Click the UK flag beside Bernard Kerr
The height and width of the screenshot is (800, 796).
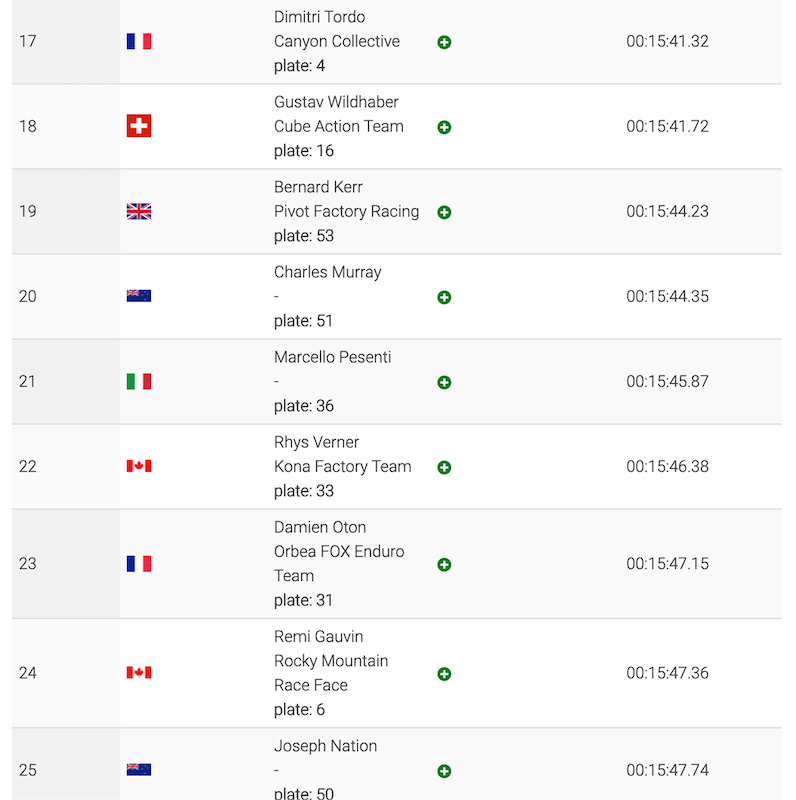coord(139,211)
